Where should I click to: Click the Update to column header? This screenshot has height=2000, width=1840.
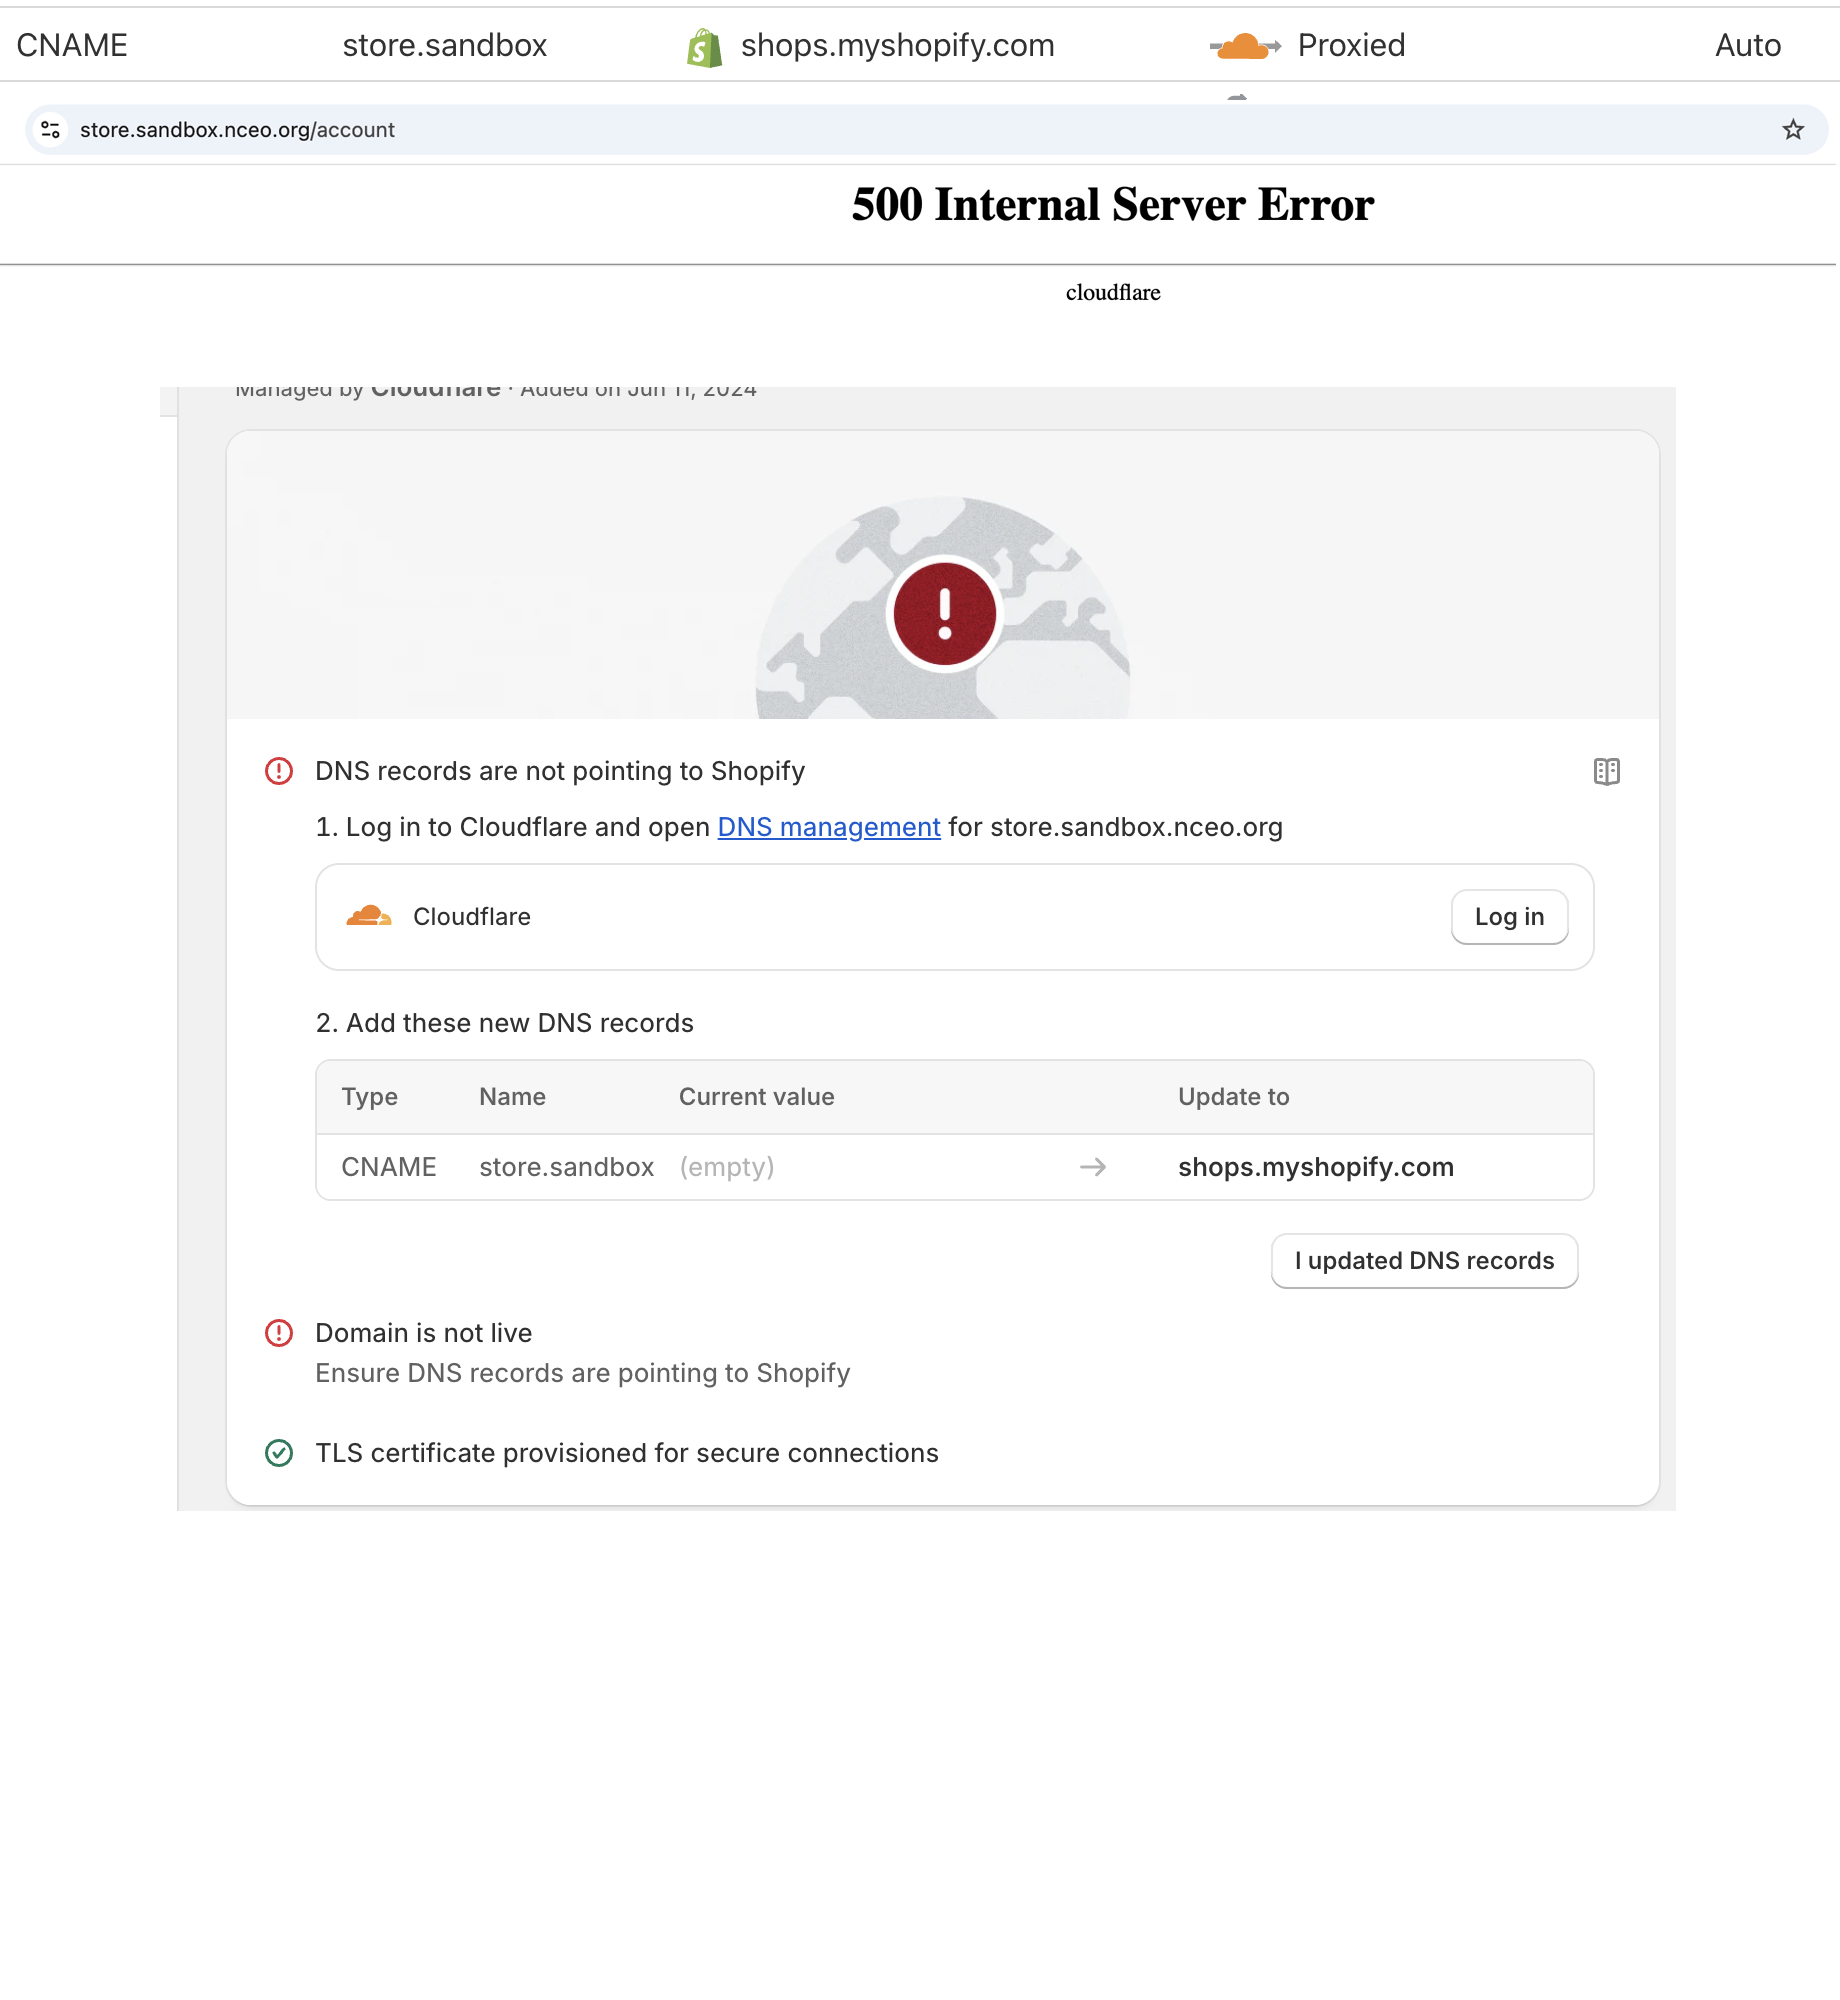[1234, 1097]
